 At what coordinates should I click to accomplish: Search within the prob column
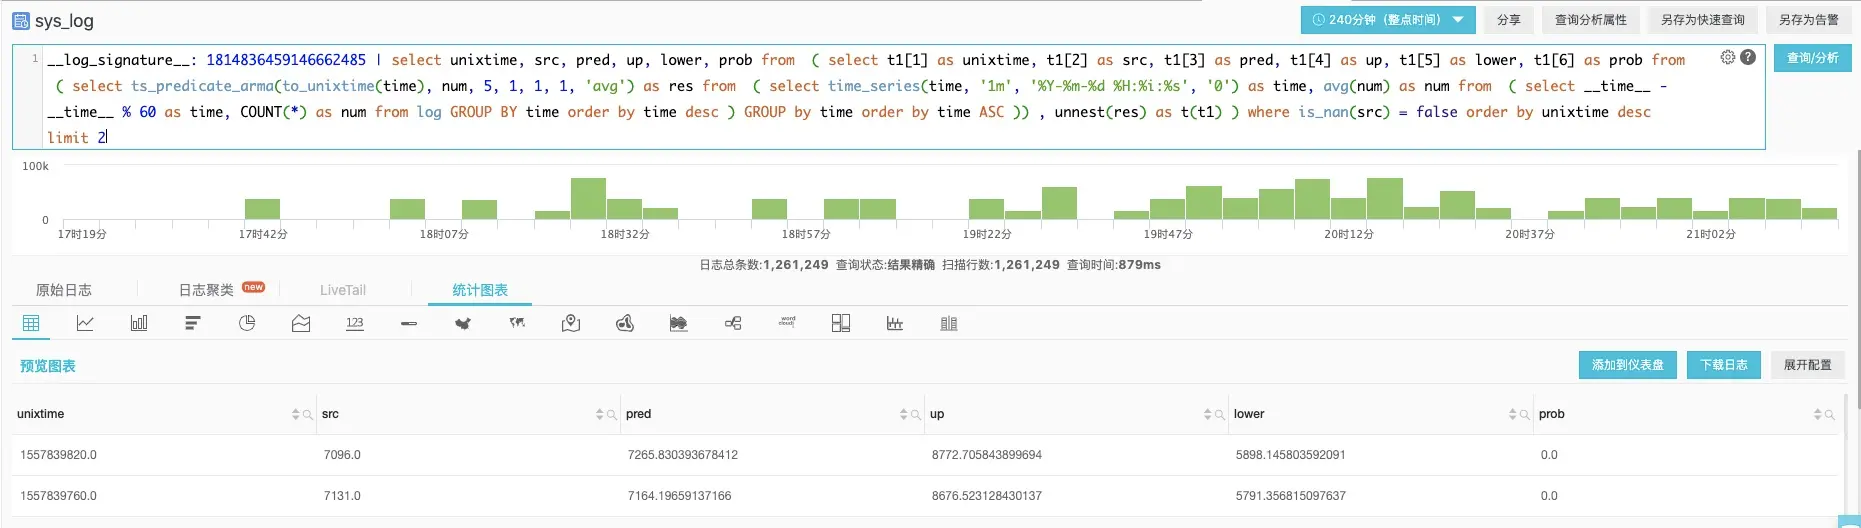(x=1830, y=414)
